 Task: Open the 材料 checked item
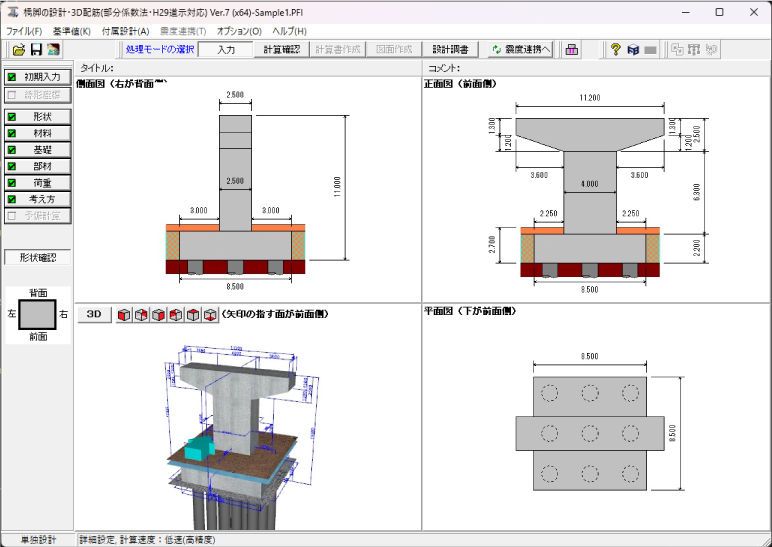point(38,133)
